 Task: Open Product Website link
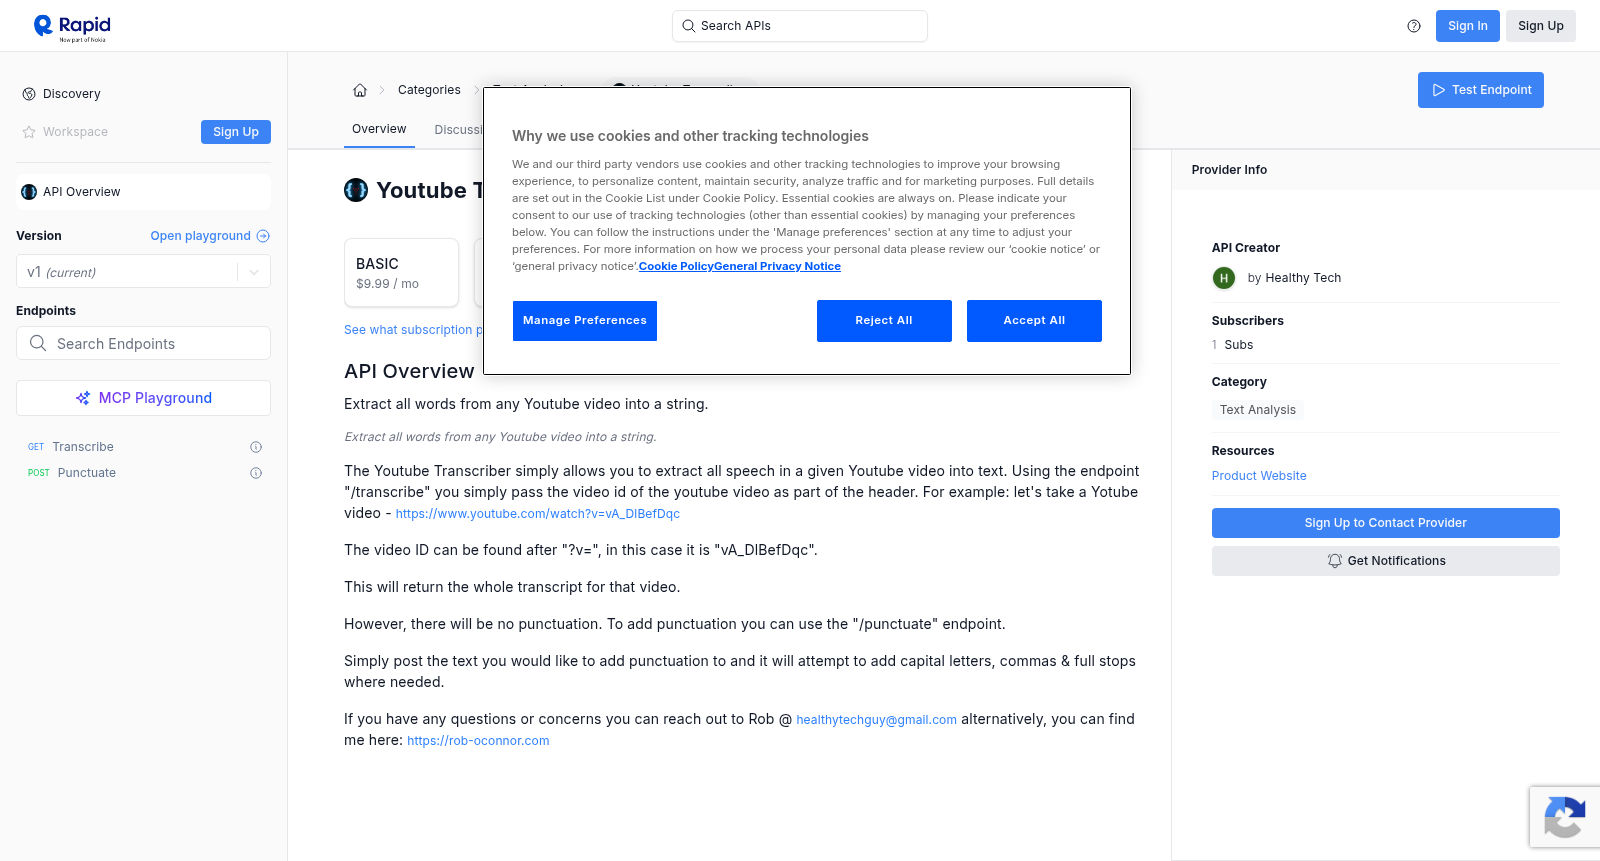(1259, 476)
